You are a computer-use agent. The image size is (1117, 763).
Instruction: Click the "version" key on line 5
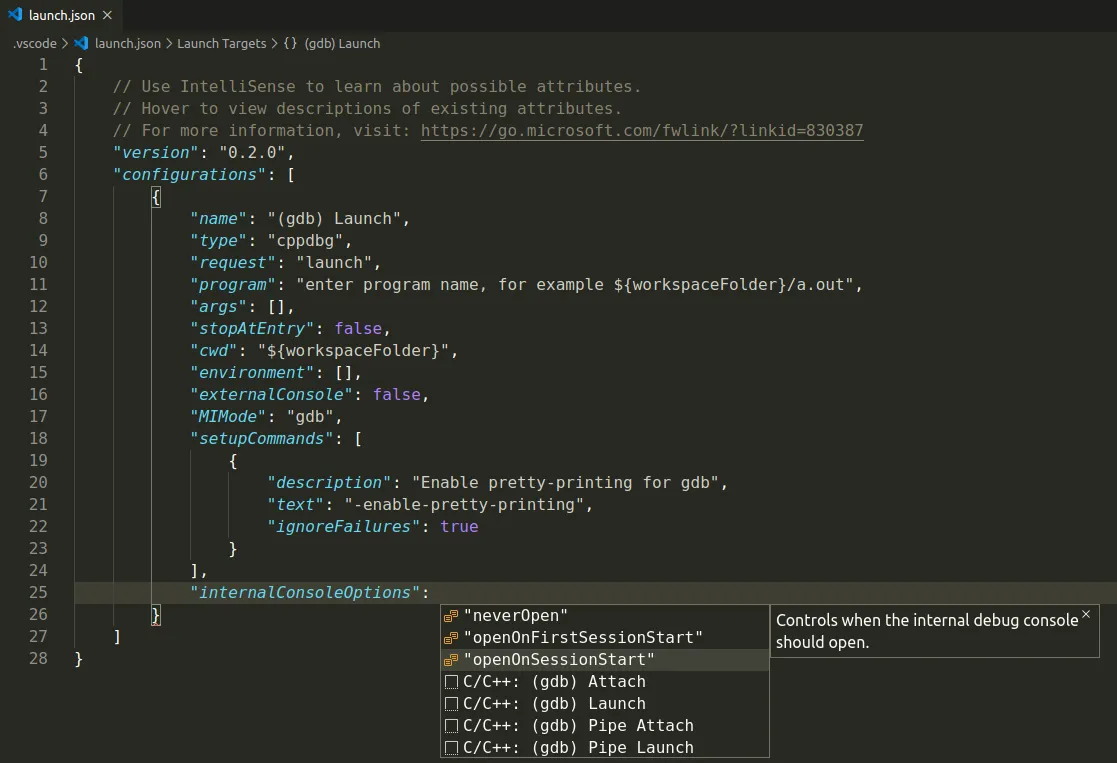point(155,152)
